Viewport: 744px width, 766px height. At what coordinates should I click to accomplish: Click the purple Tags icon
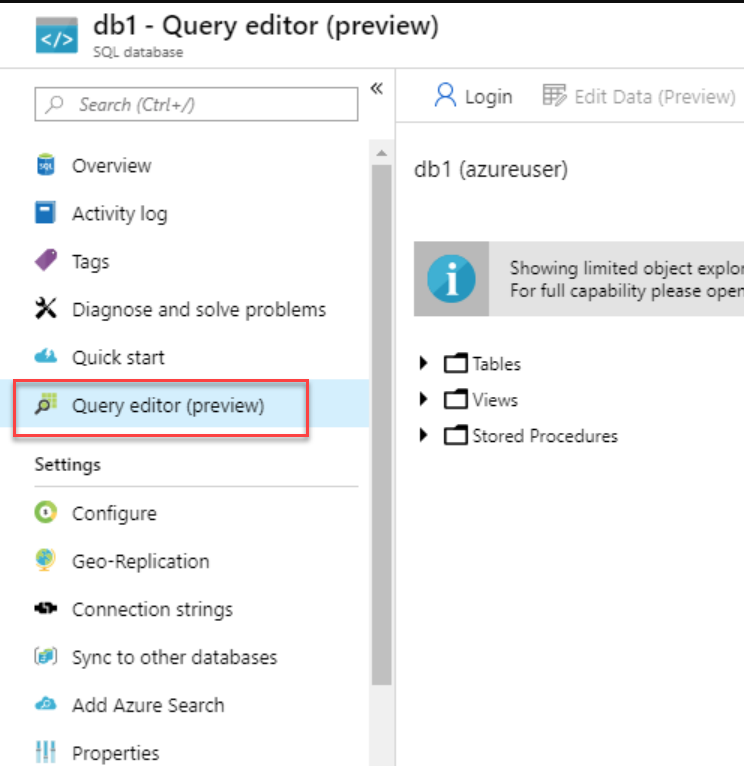pos(45,261)
